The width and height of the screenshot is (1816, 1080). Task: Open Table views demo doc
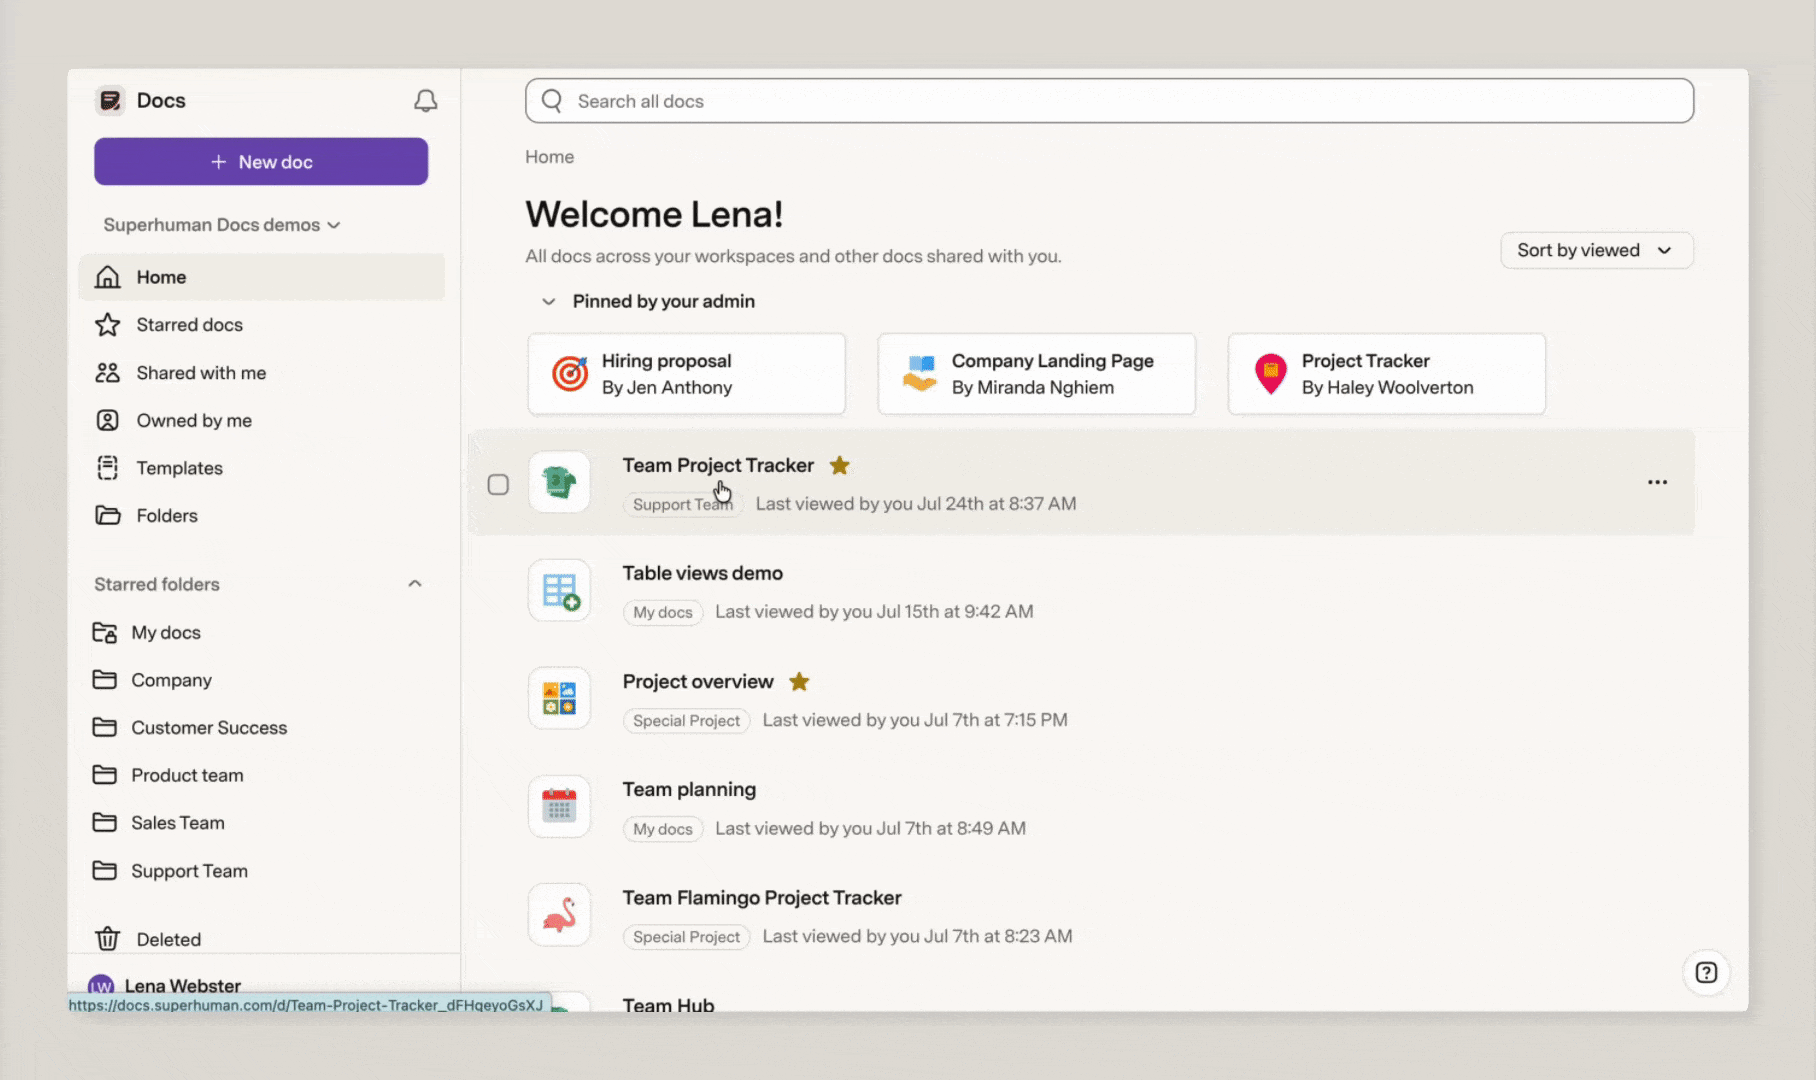pyautogui.click(x=702, y=573)
